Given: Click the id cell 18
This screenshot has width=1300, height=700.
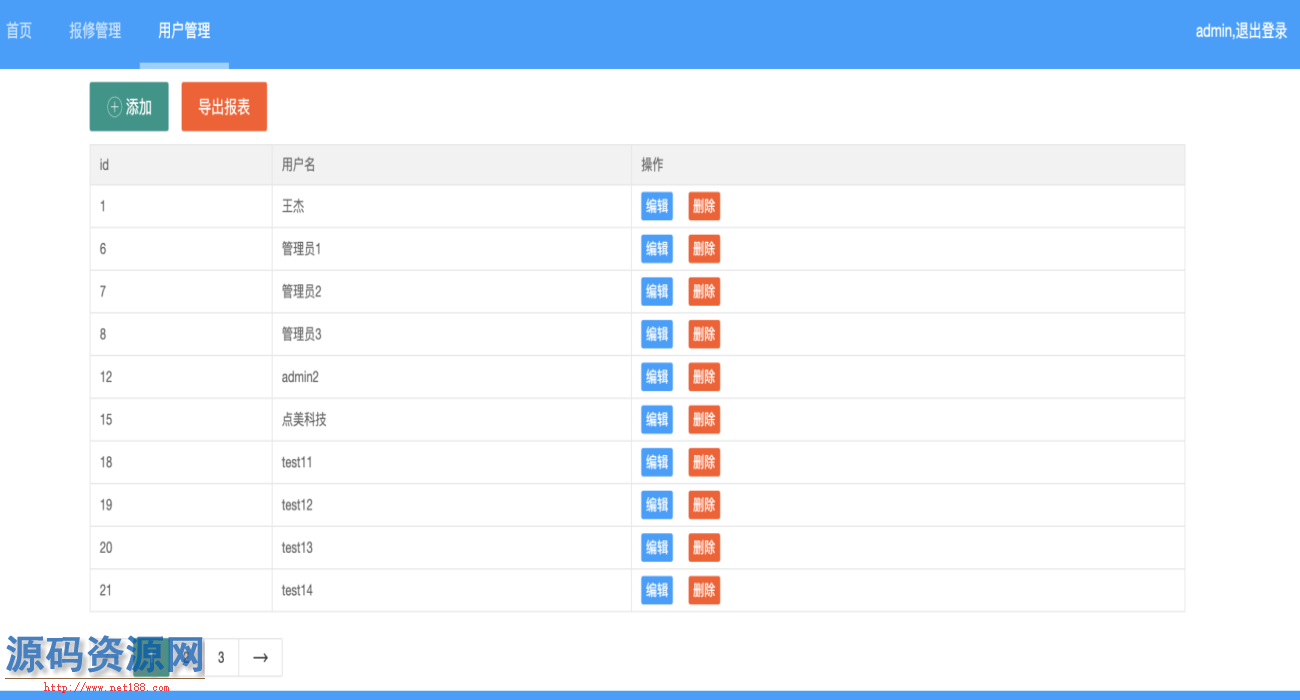Looking at the screenshot, I should pyautogui.click(x=181, y=462).
